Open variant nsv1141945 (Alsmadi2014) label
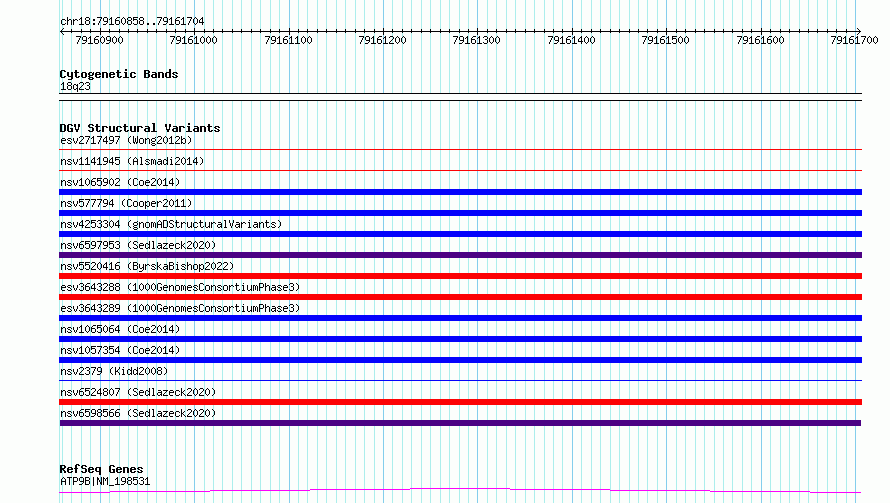This screenshot has height=503, width=890. 132,161
